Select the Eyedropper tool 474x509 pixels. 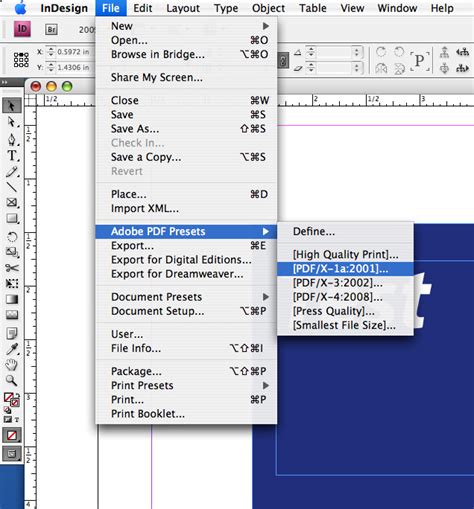[x=12, y=349]
